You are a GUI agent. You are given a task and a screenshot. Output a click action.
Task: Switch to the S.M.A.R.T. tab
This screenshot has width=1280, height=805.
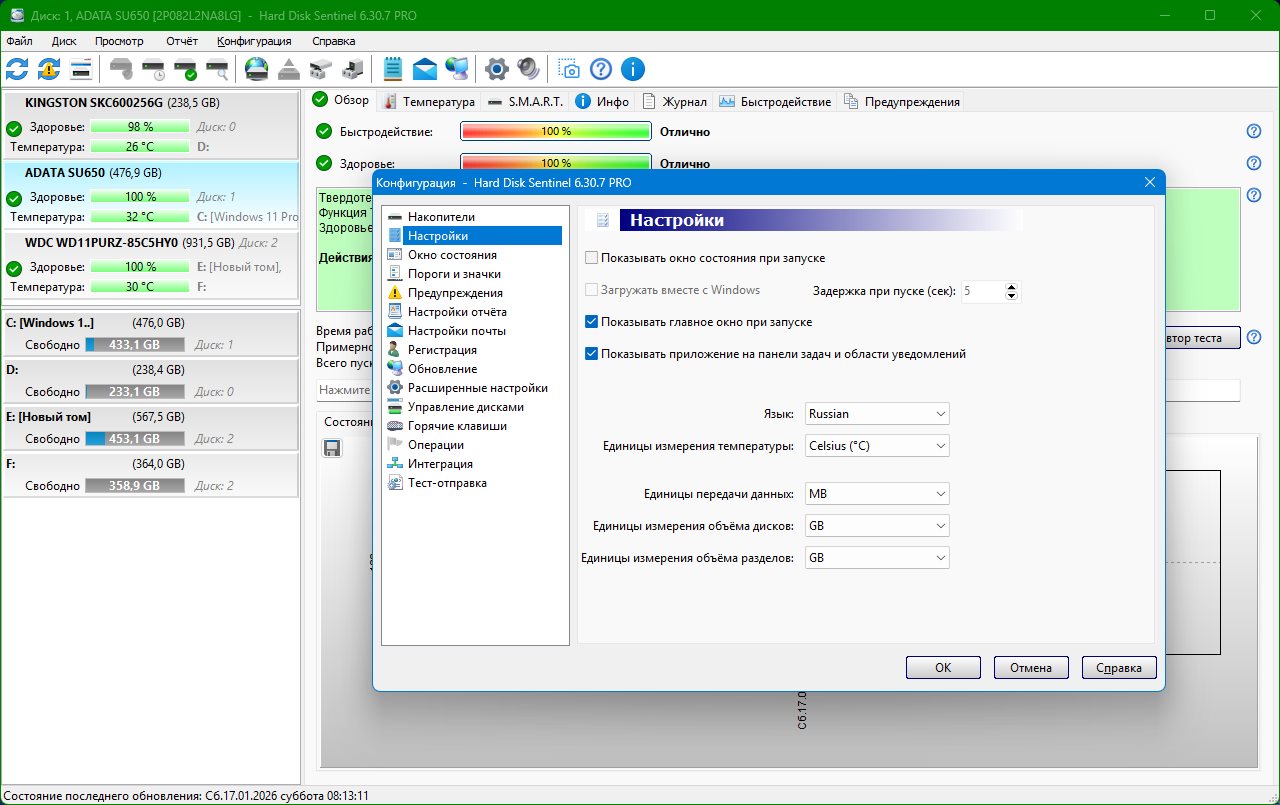point(526,101)
